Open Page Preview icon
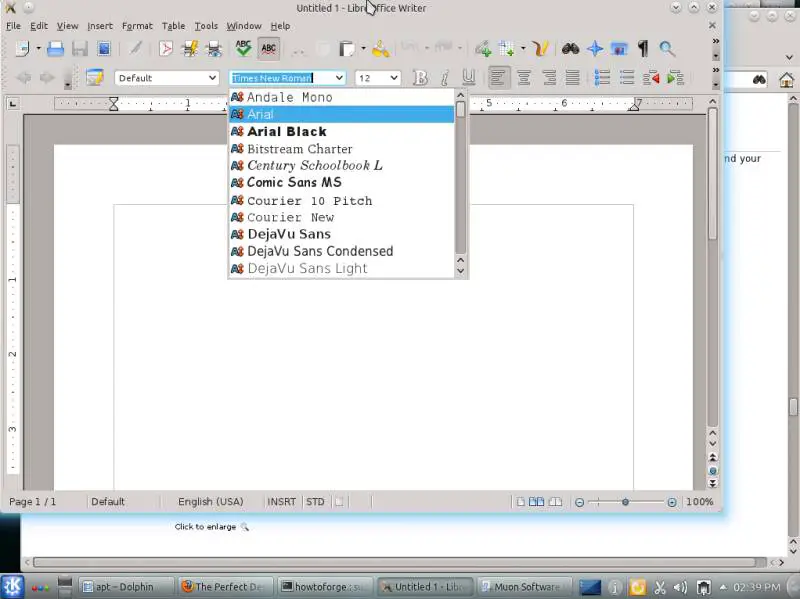 click(x=214, y=49)
